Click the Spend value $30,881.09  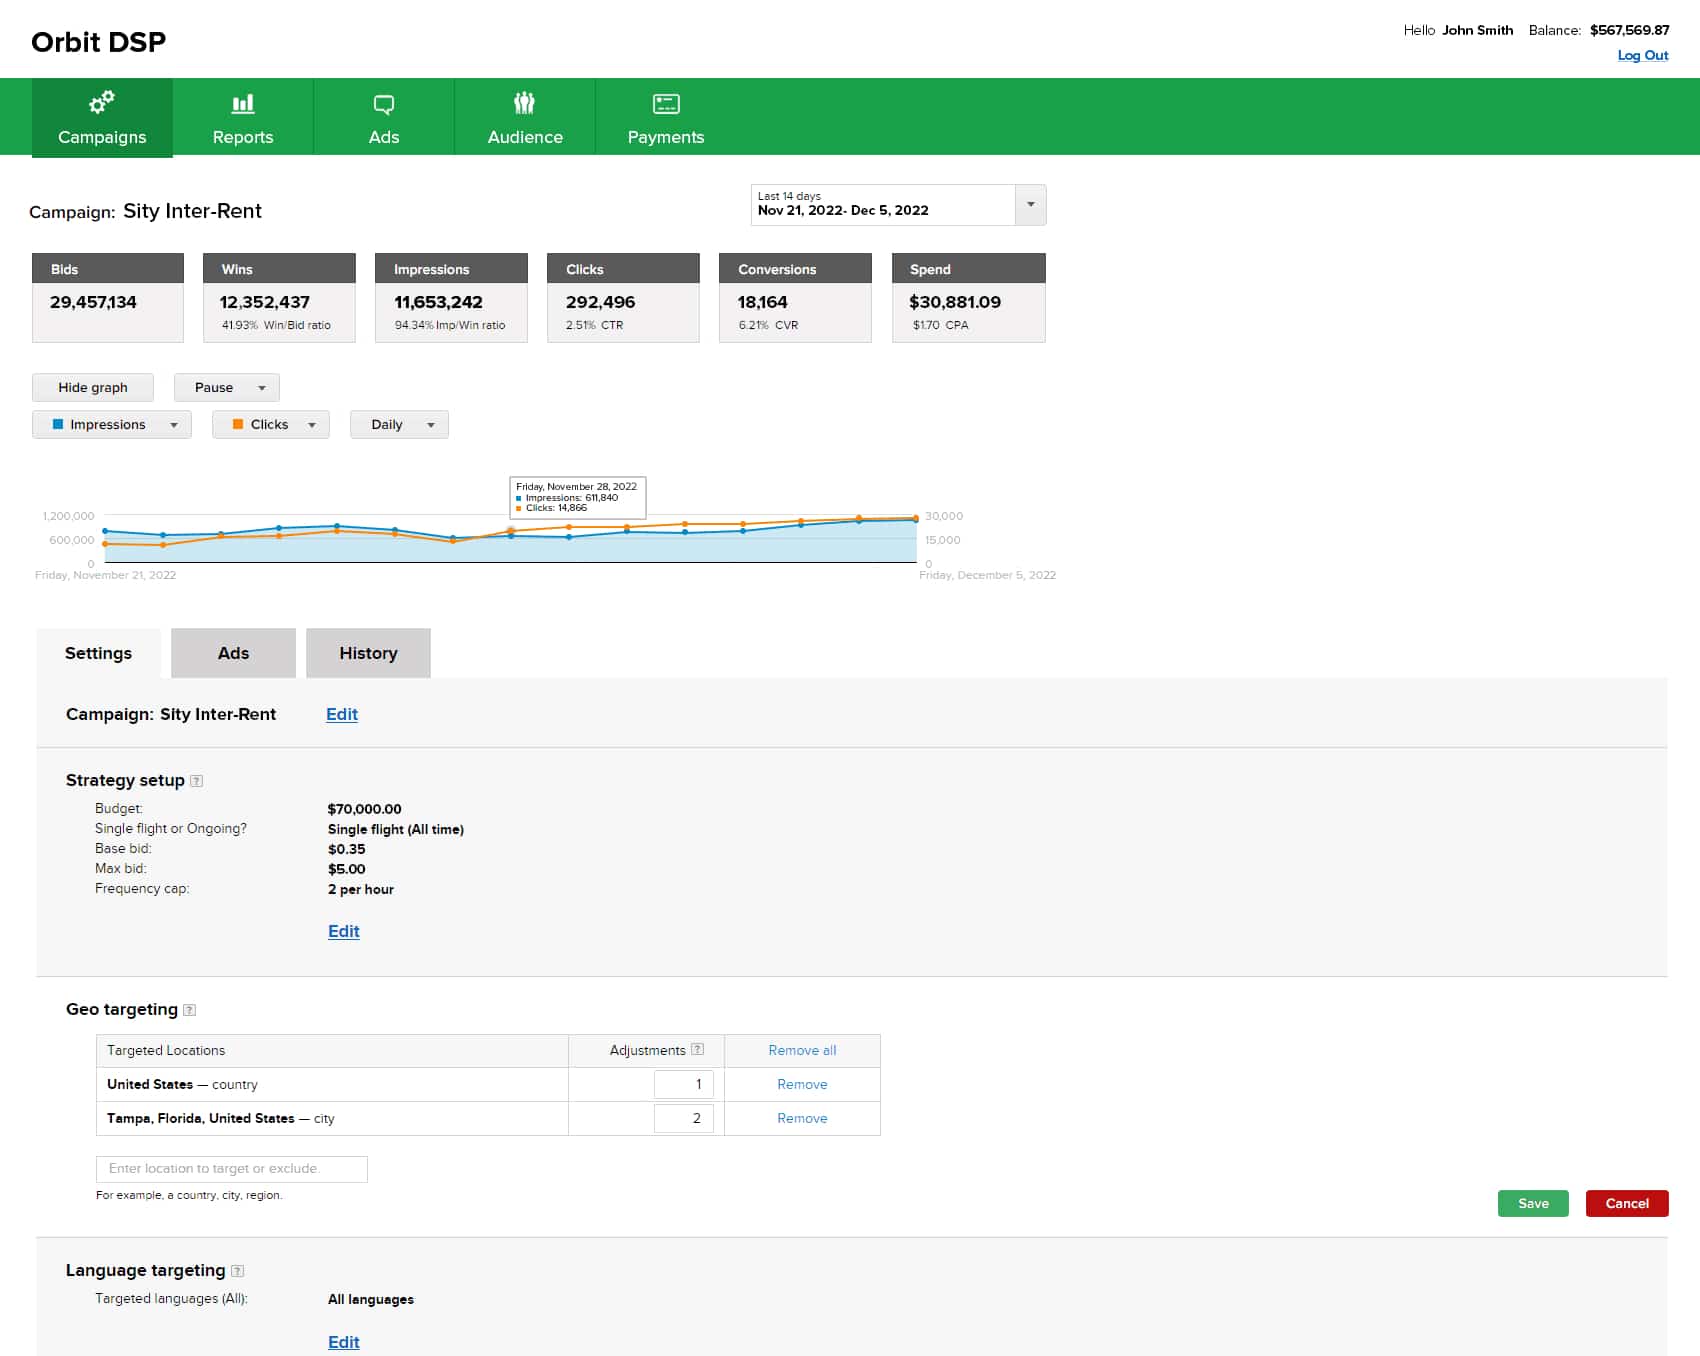pos(955,302)
